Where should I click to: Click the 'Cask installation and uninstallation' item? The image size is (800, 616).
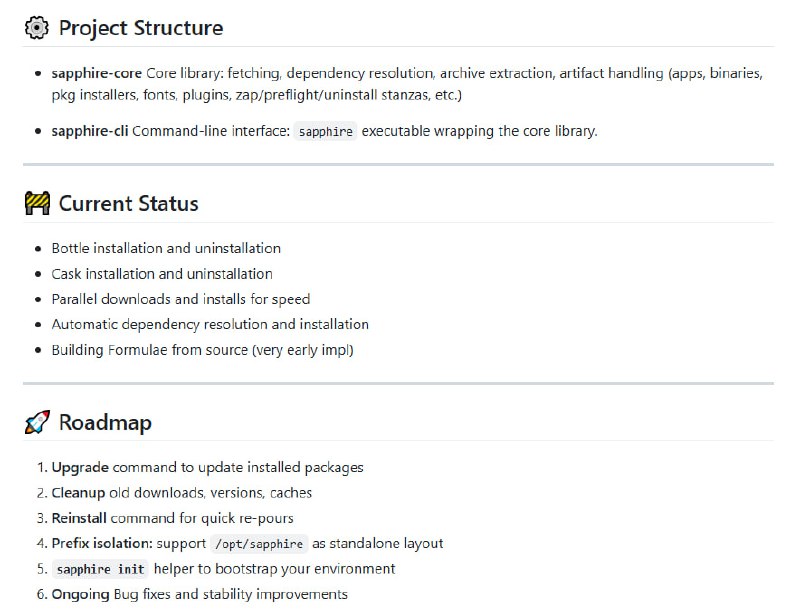pos(162,274)
